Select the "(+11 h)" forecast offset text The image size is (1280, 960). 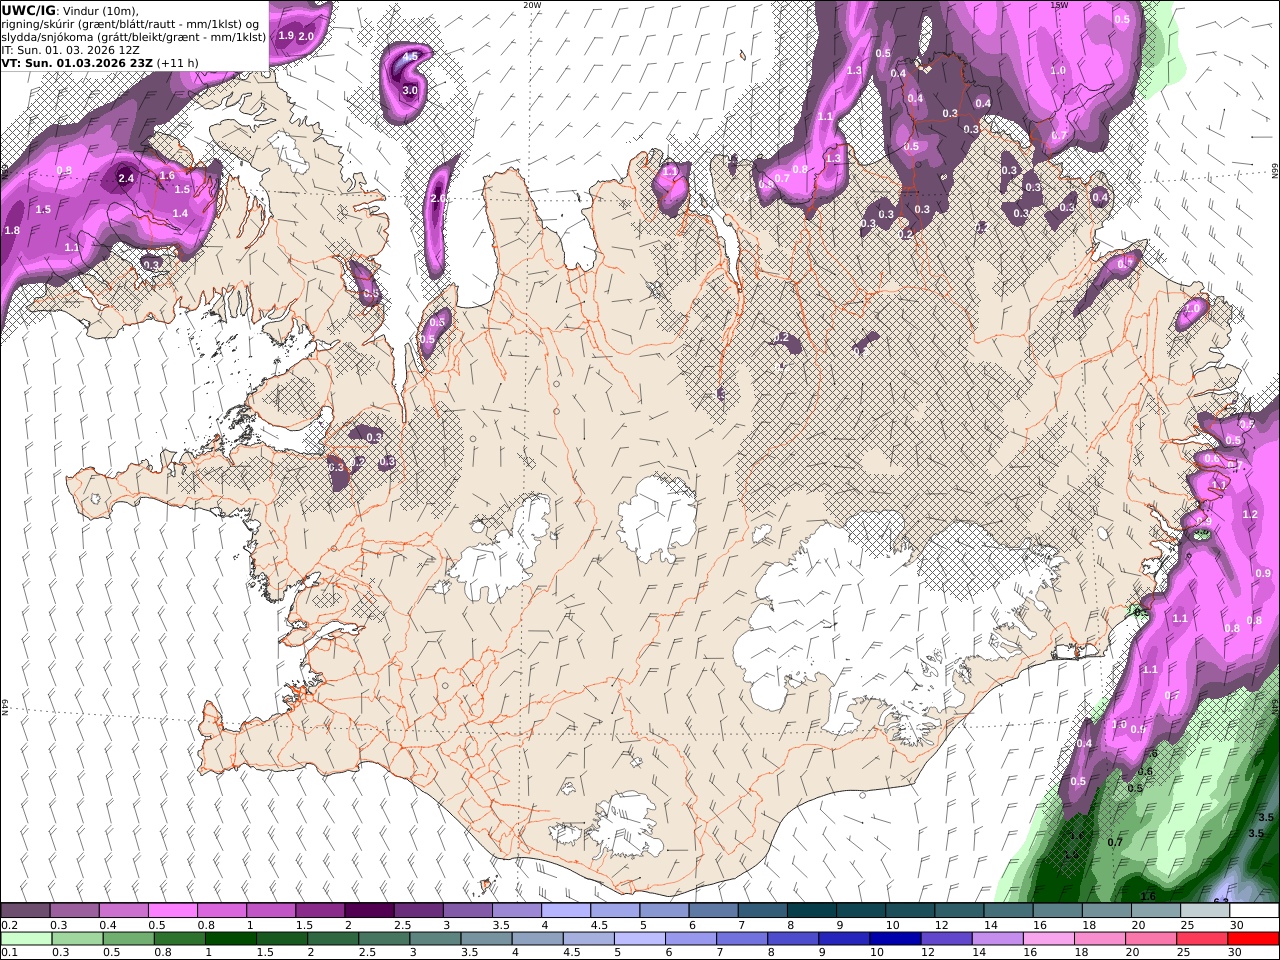click(x=177, y=62)
